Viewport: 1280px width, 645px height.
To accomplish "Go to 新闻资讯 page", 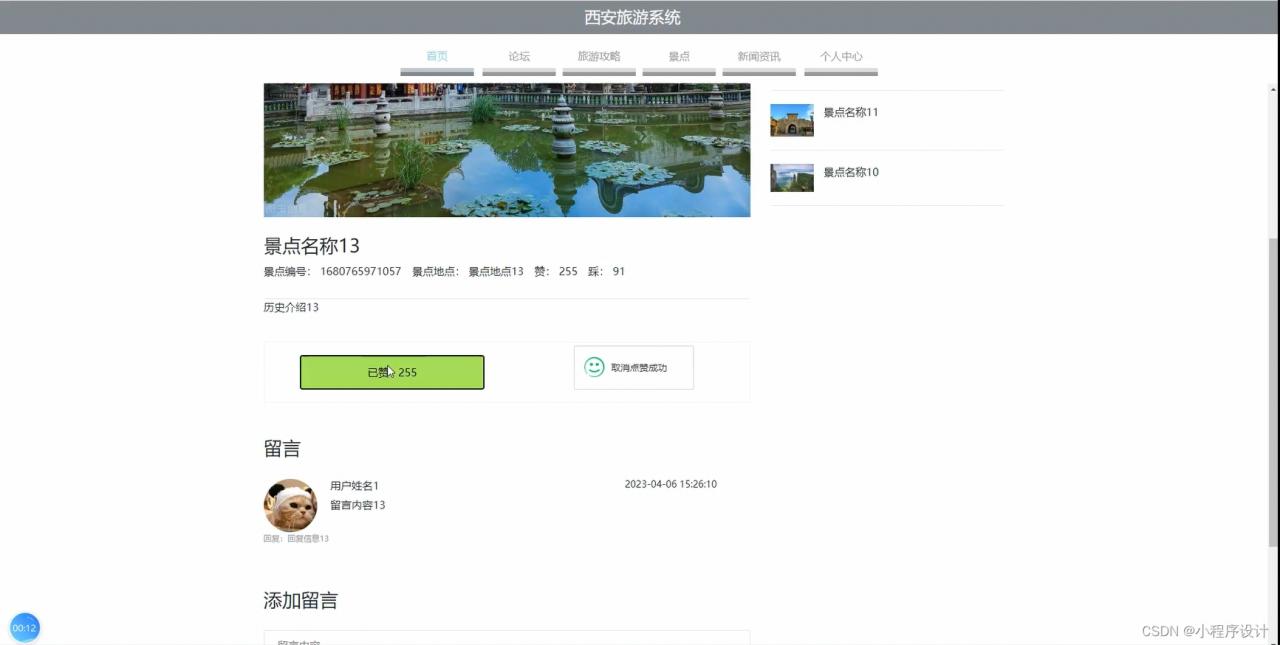I will [758, 56].
